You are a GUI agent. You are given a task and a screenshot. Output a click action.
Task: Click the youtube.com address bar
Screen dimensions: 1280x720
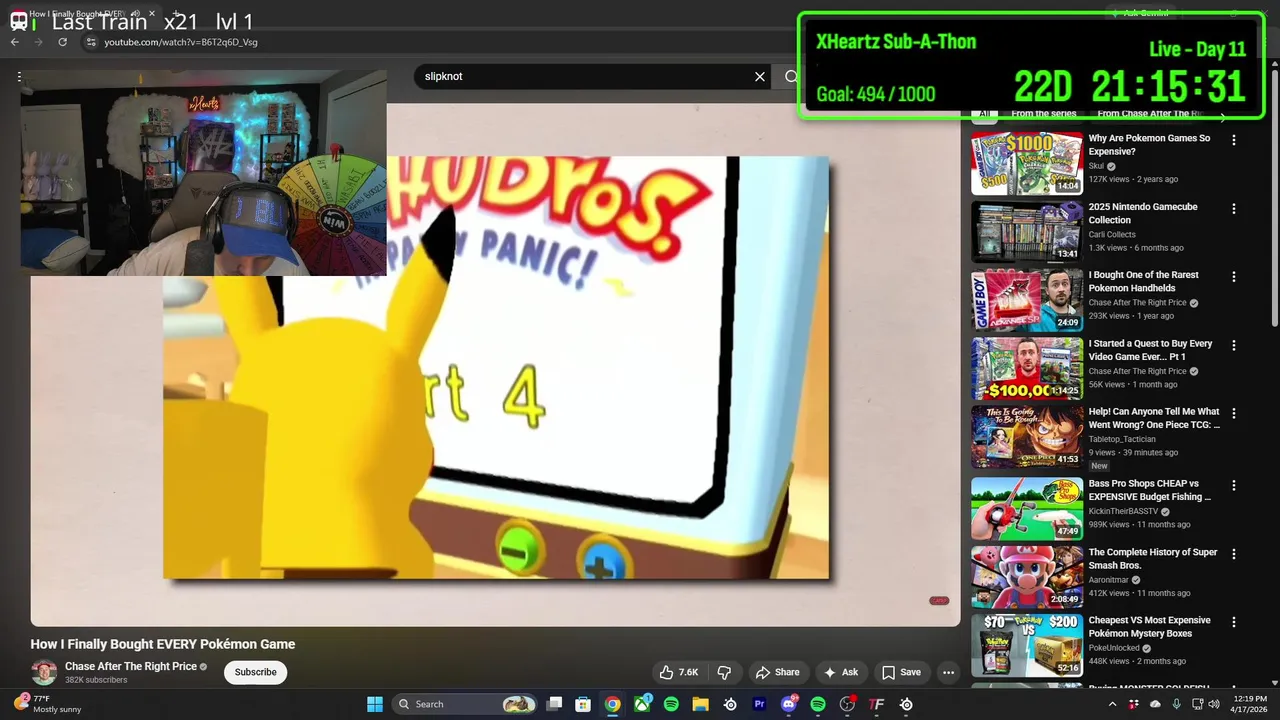tap(181, 42)
